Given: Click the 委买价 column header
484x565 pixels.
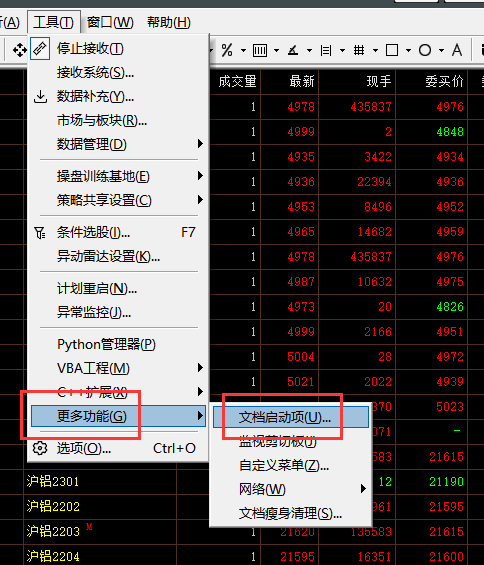Looking at the screenshot, I should (x=444, y=81).
